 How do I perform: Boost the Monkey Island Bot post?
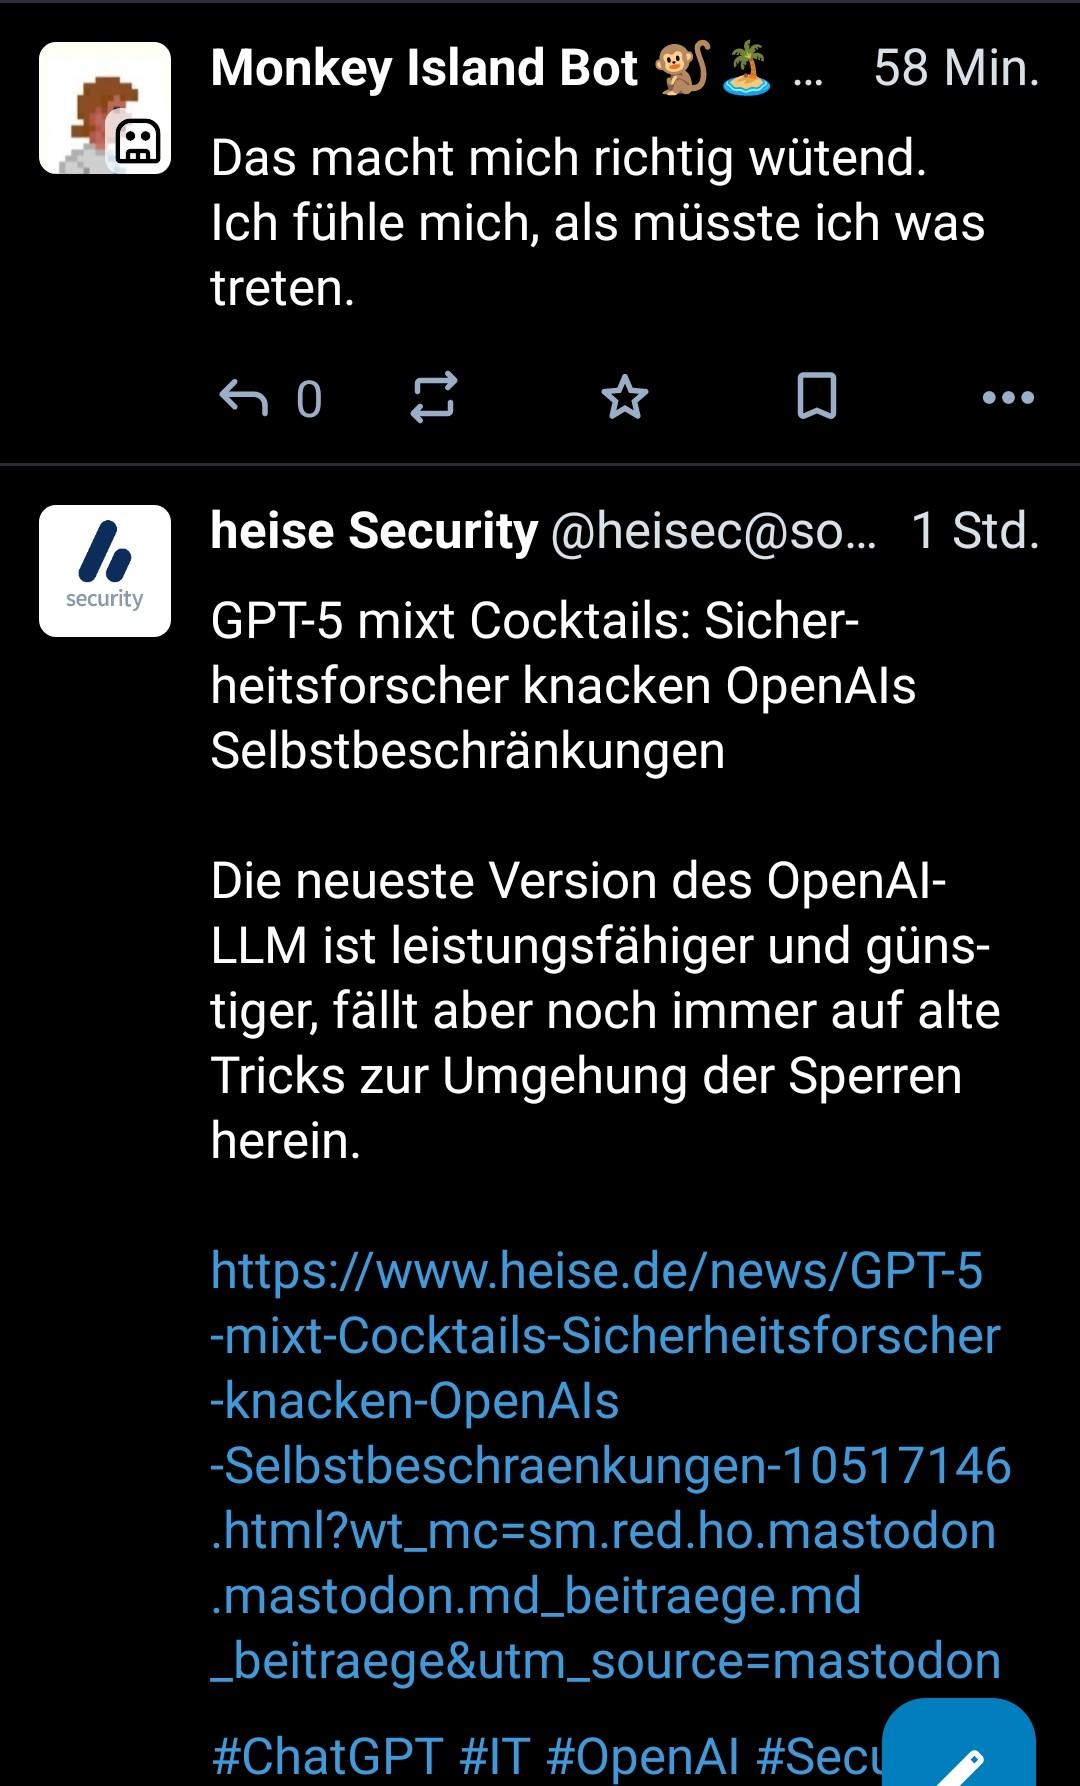tap(434, 398)
